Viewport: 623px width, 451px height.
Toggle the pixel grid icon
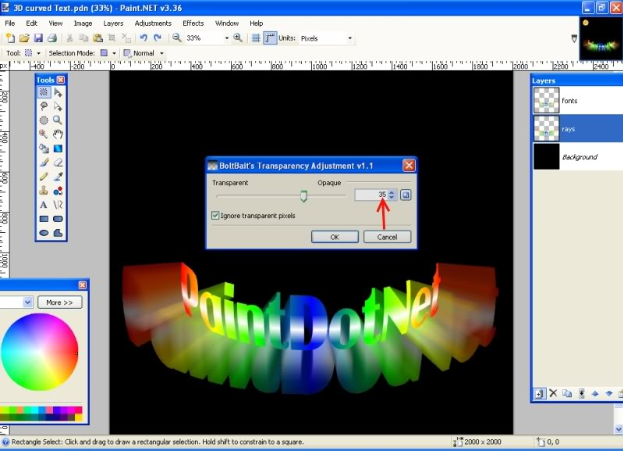[x=256, y=38]
